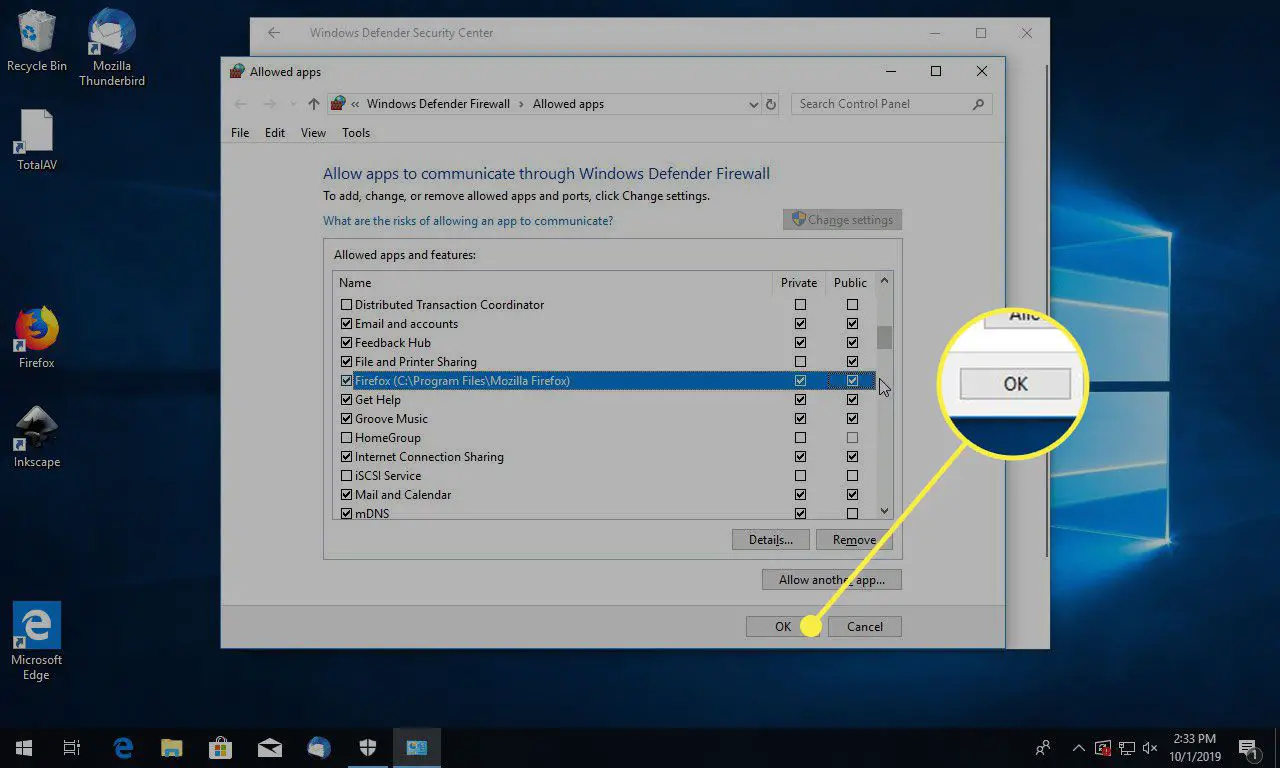Open the Windows Start menu
Viewport: 1280px width, 768px height.
pyautogui.click(x=24, y=747)
